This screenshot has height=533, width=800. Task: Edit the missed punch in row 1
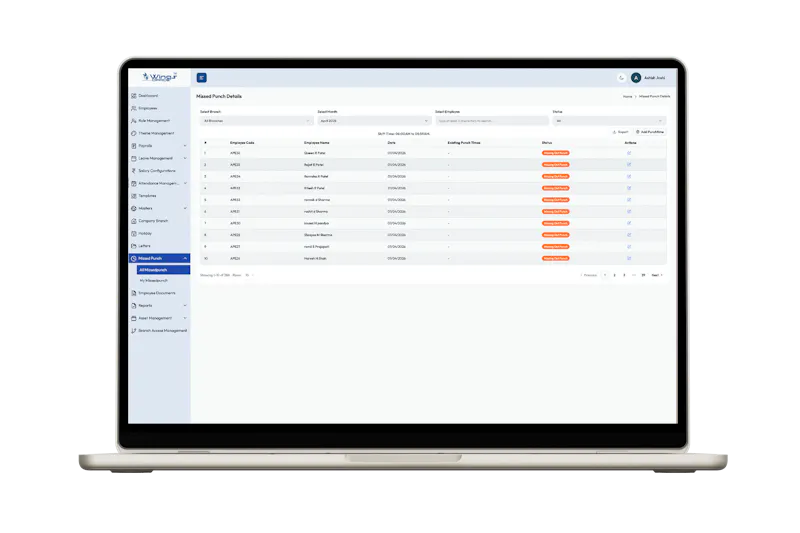pos(629,153)
